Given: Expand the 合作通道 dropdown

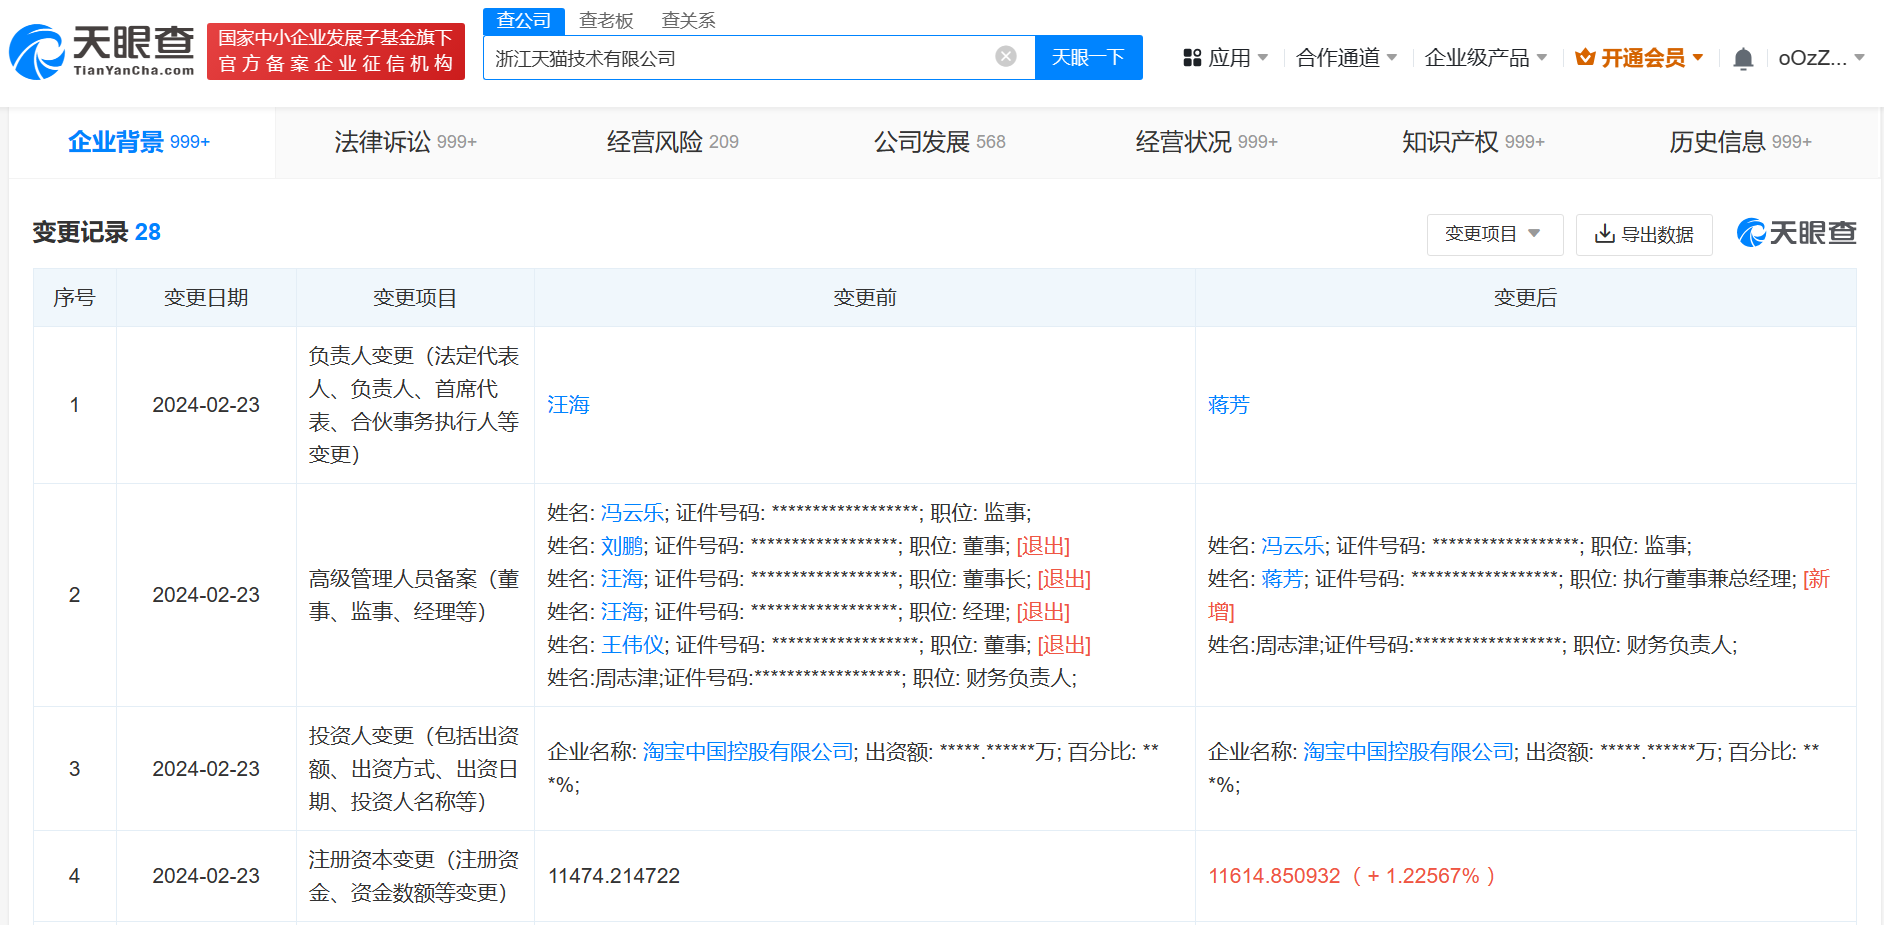Looking at the screenshot, I should pyautogui.click(x=1346, y=58).
